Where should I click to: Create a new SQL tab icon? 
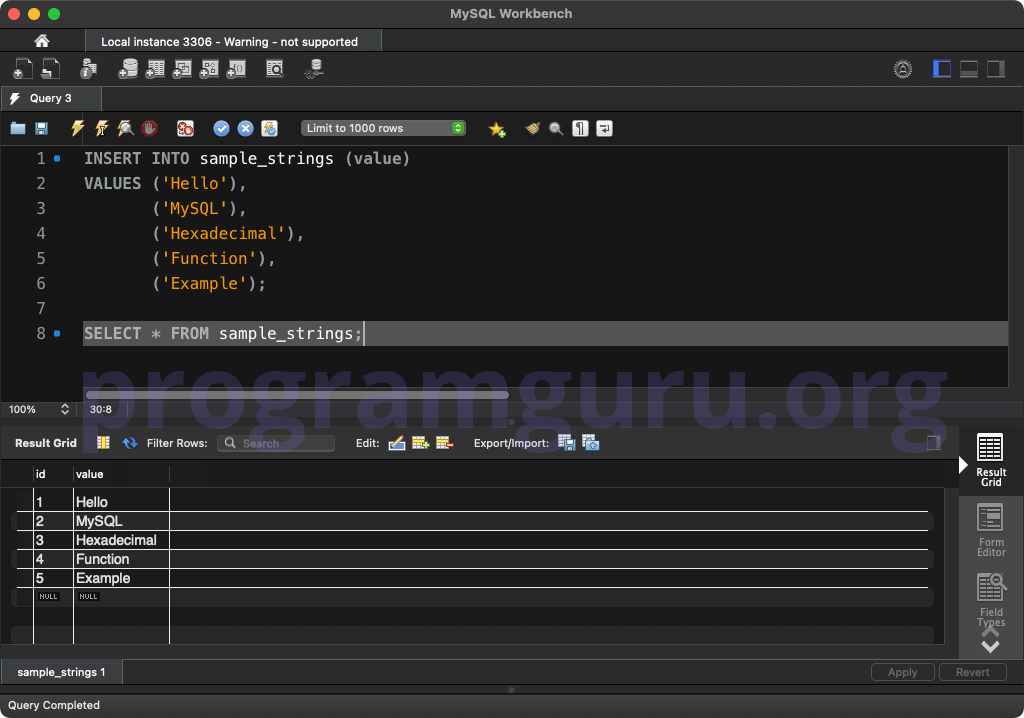(23, 69)
